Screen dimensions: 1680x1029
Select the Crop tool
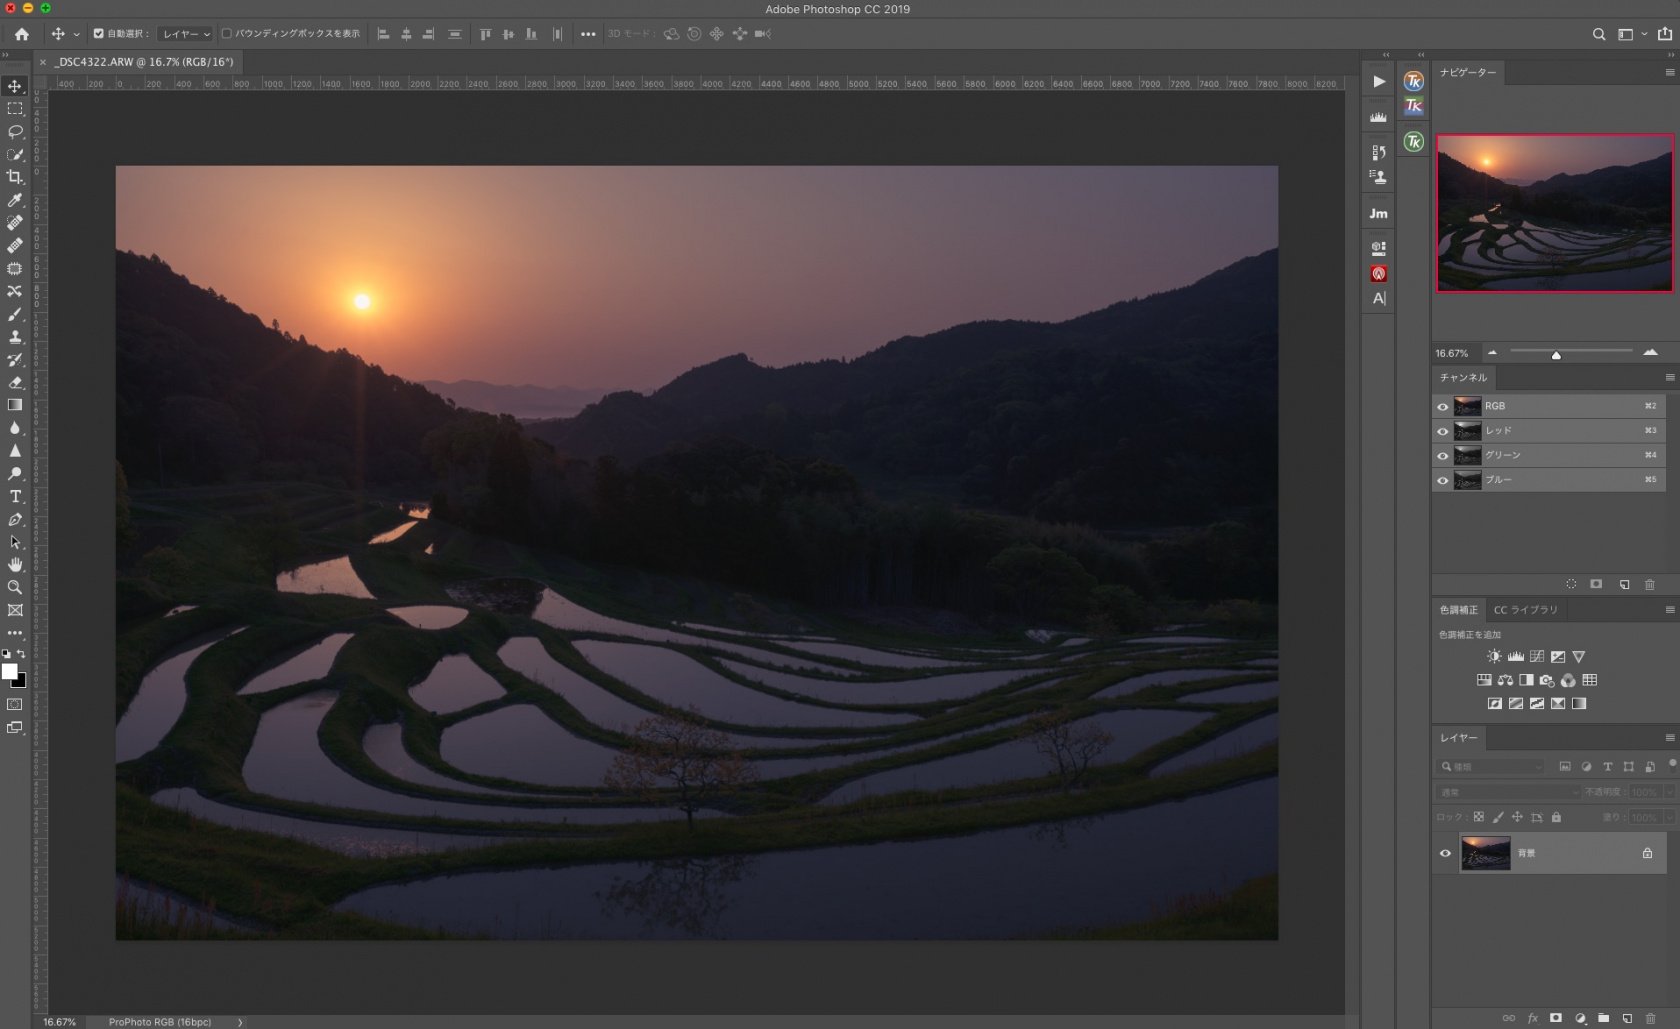click(15, 177)
